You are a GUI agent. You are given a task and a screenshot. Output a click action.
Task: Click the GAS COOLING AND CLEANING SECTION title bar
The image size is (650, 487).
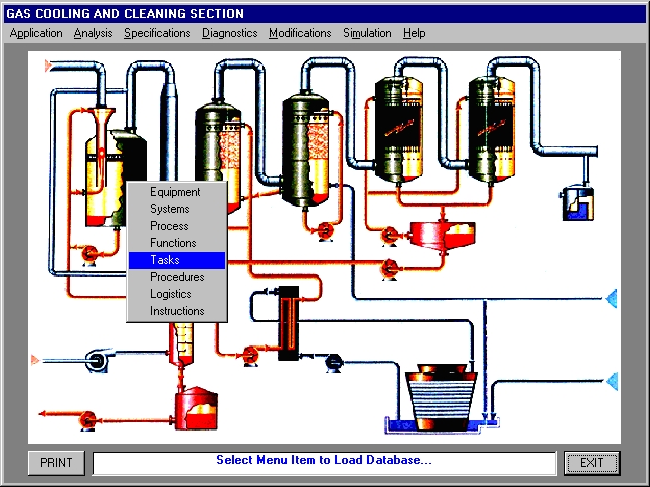coord(325,14)
